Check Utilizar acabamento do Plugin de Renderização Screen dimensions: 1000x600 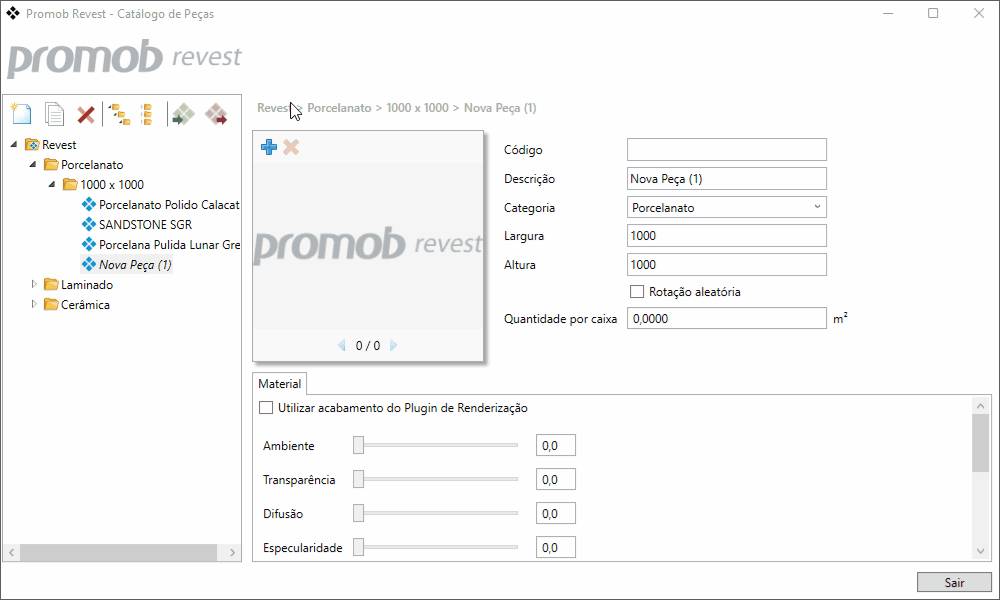pyautogui.click(x=266, y=407)
